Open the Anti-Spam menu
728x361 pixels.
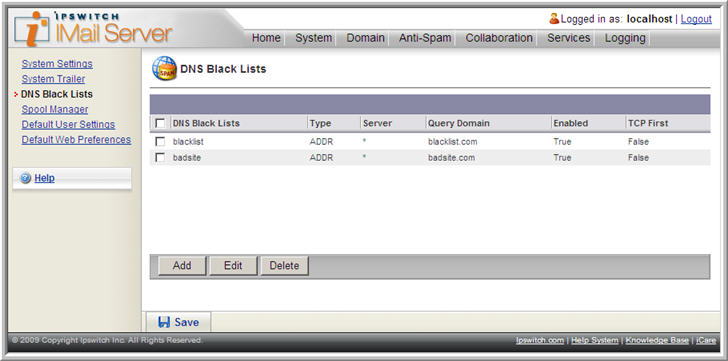coord(425,38)
